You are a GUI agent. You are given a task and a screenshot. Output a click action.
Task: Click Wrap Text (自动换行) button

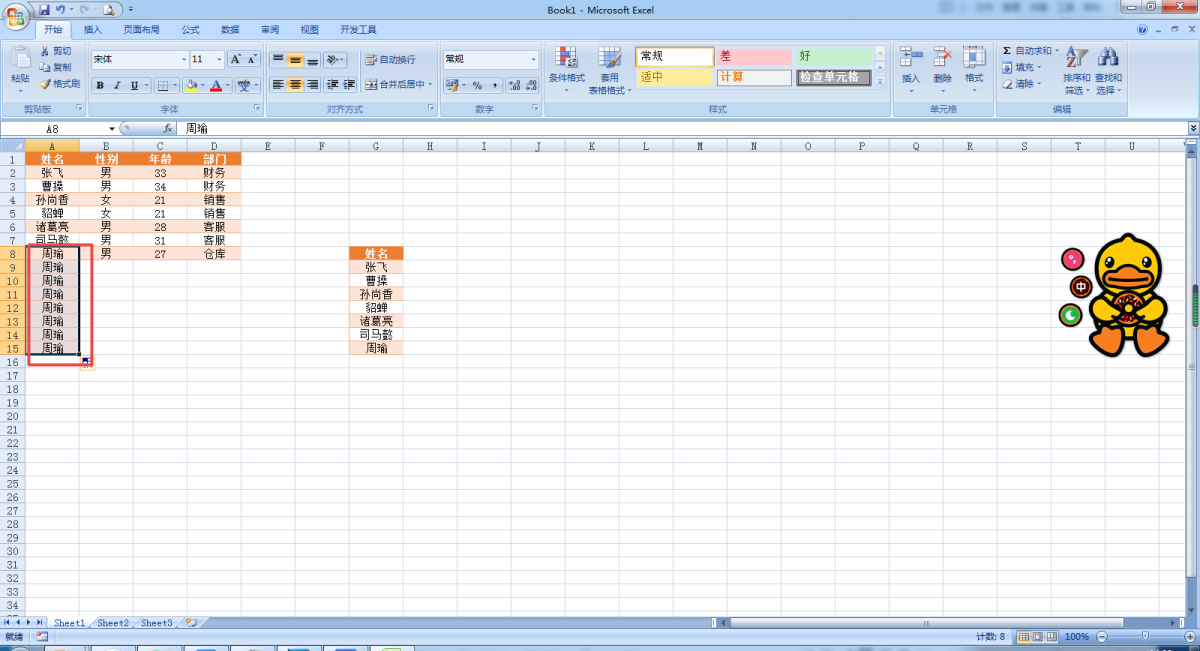click(x=390, y=60)
